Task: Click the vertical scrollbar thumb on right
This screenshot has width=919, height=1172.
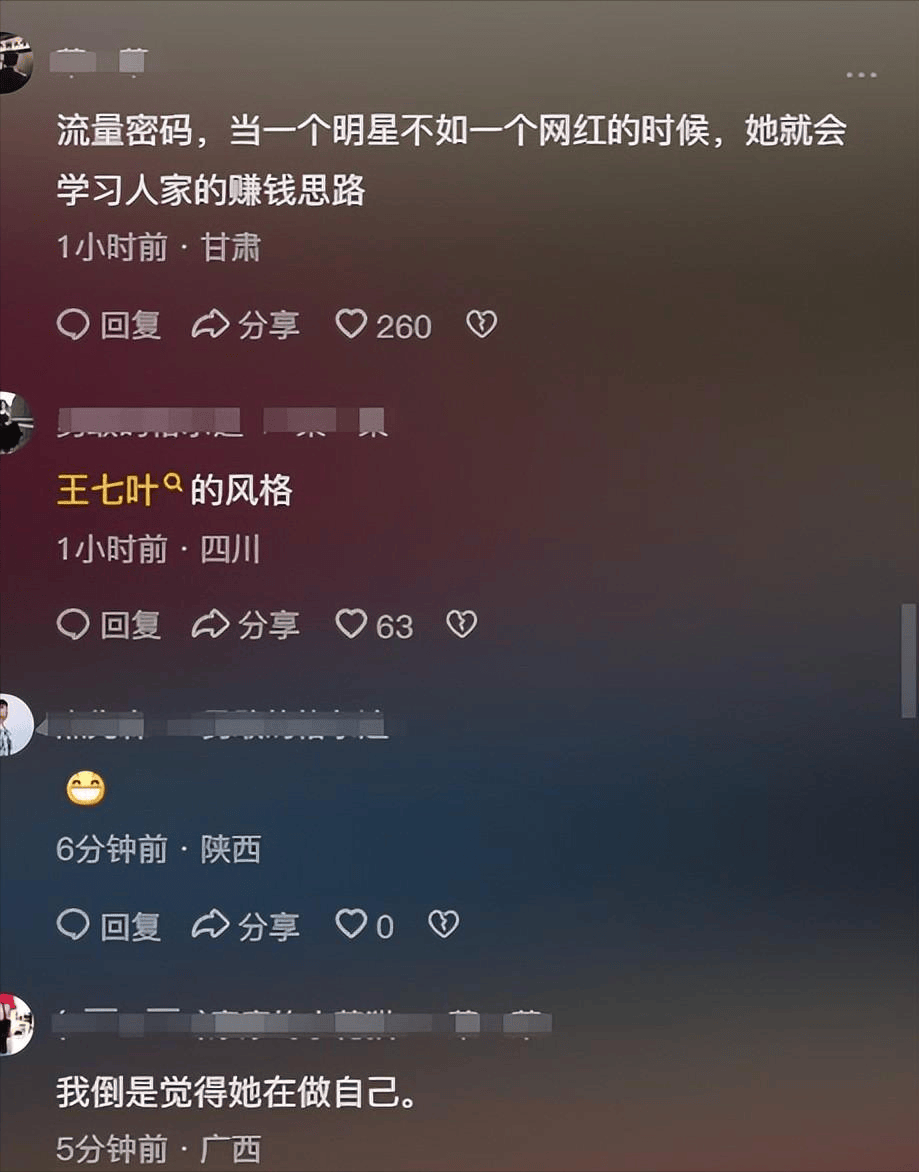Action: point(909,661)
